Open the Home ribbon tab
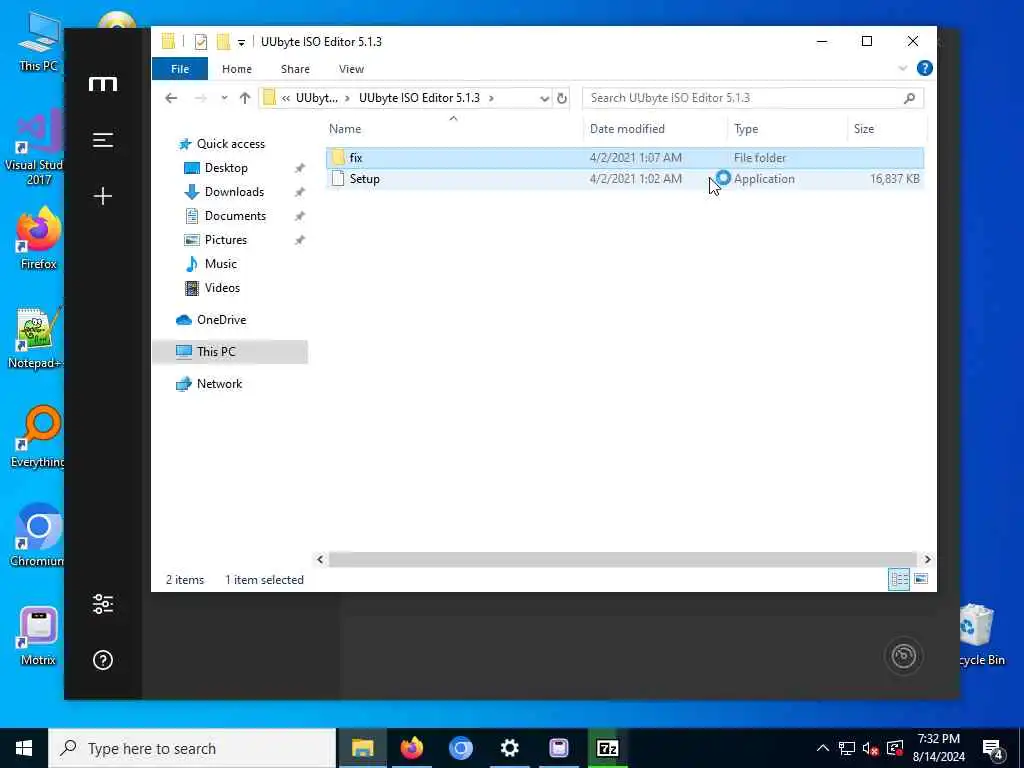Viewport: 1024px width, 768px height. coord(236,69)
